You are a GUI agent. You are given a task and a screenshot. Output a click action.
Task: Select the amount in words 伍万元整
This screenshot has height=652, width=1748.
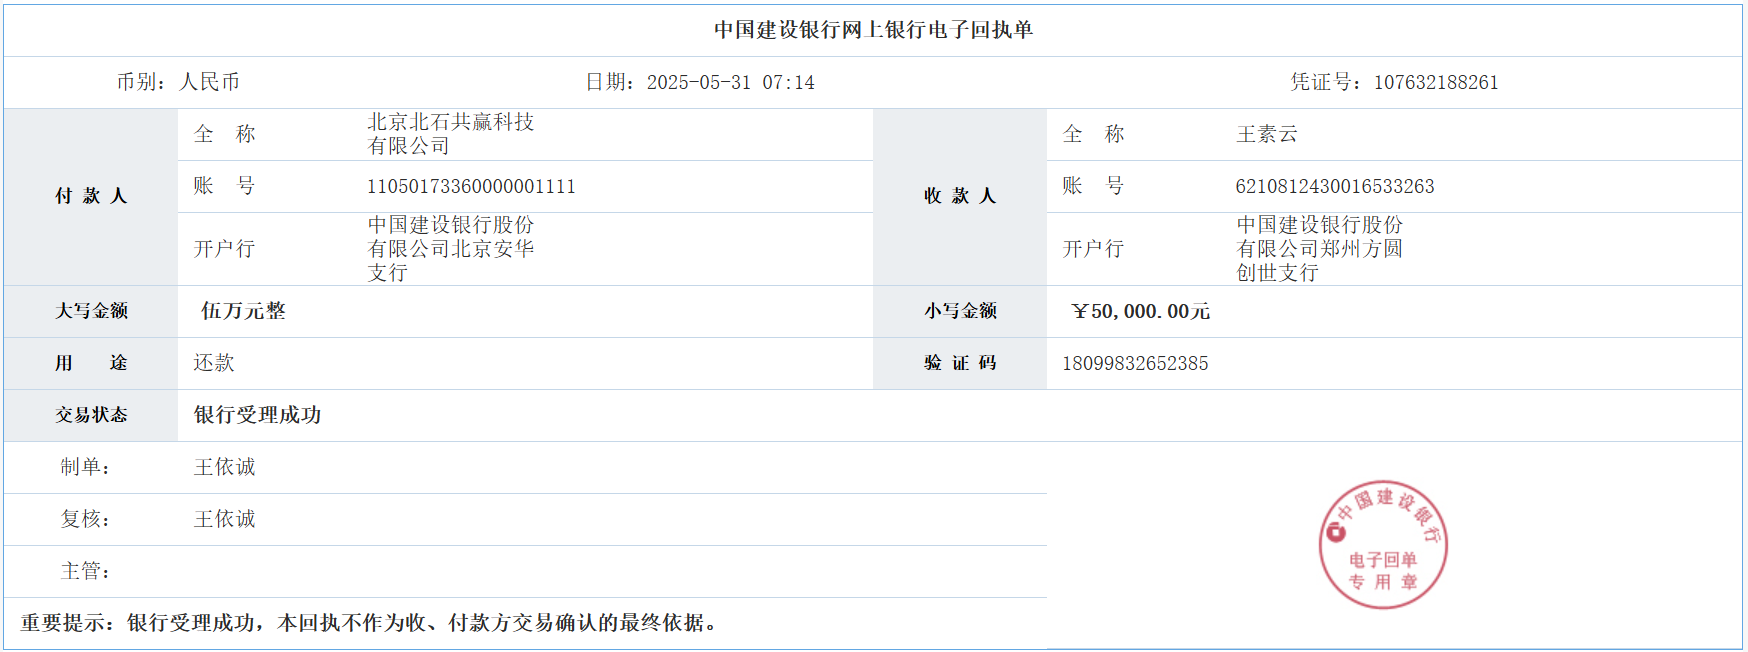point(243,311)
